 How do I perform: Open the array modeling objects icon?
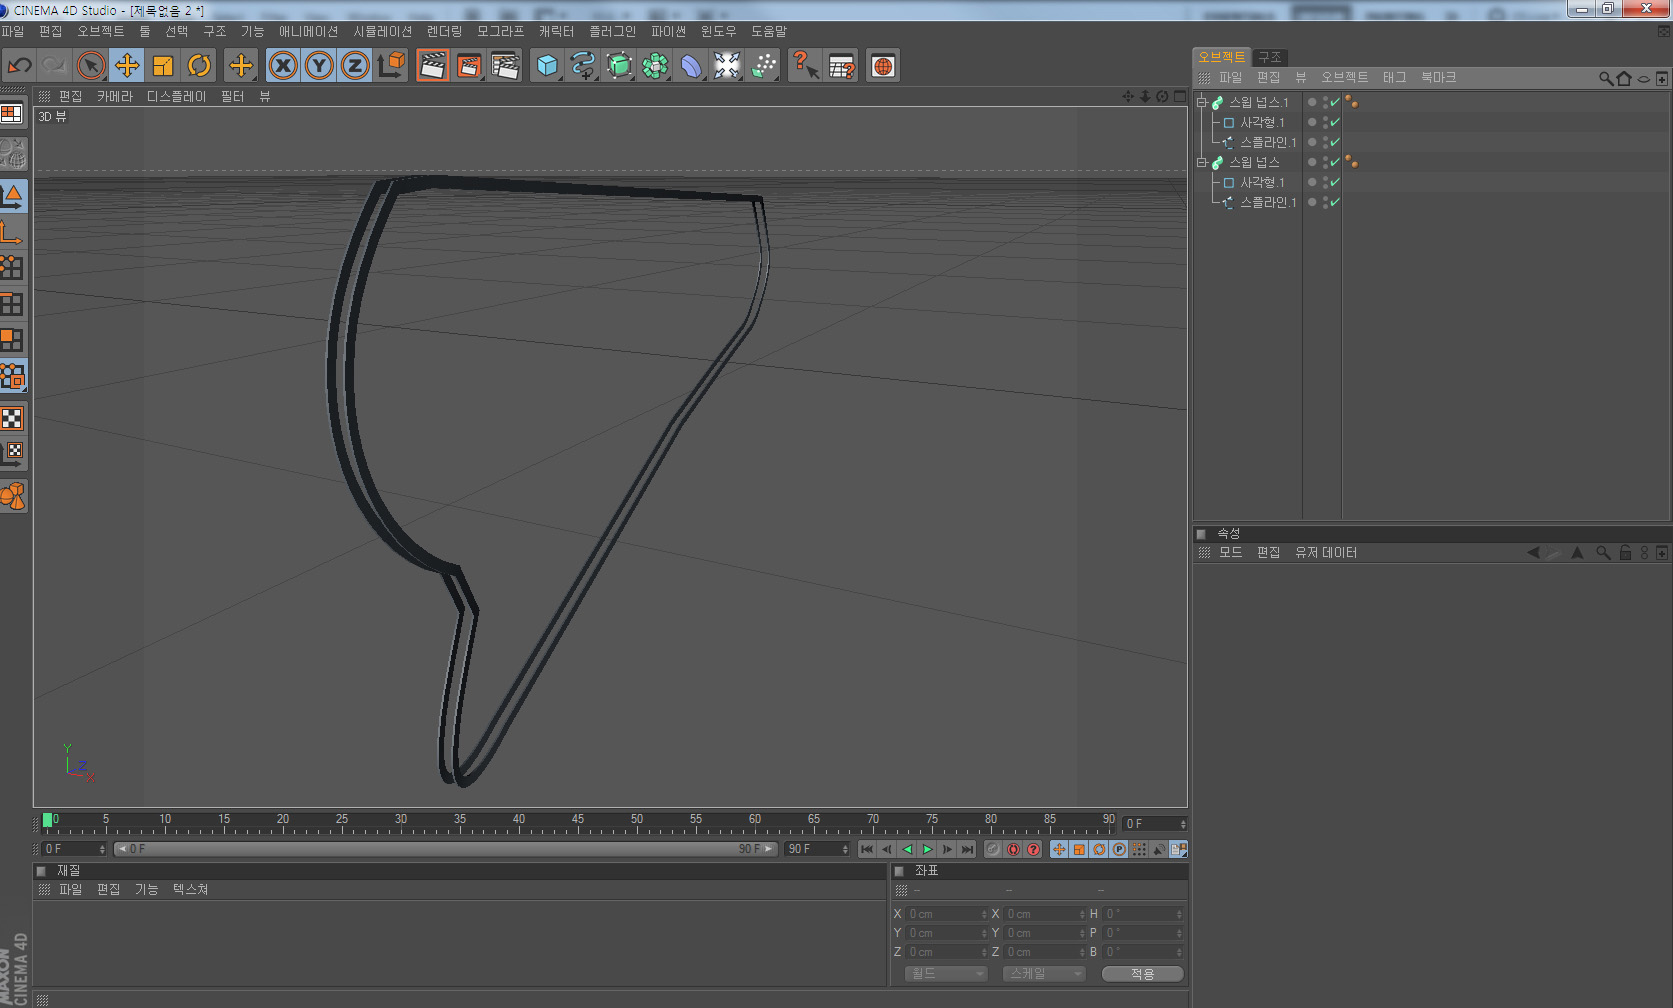pos(655,66)
